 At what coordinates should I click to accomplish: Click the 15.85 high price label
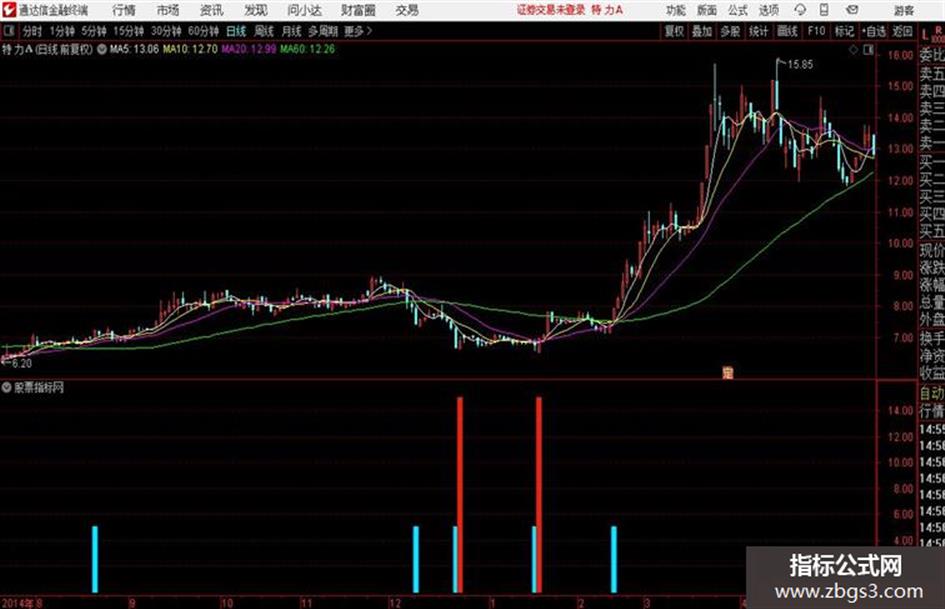coord(800,65)
